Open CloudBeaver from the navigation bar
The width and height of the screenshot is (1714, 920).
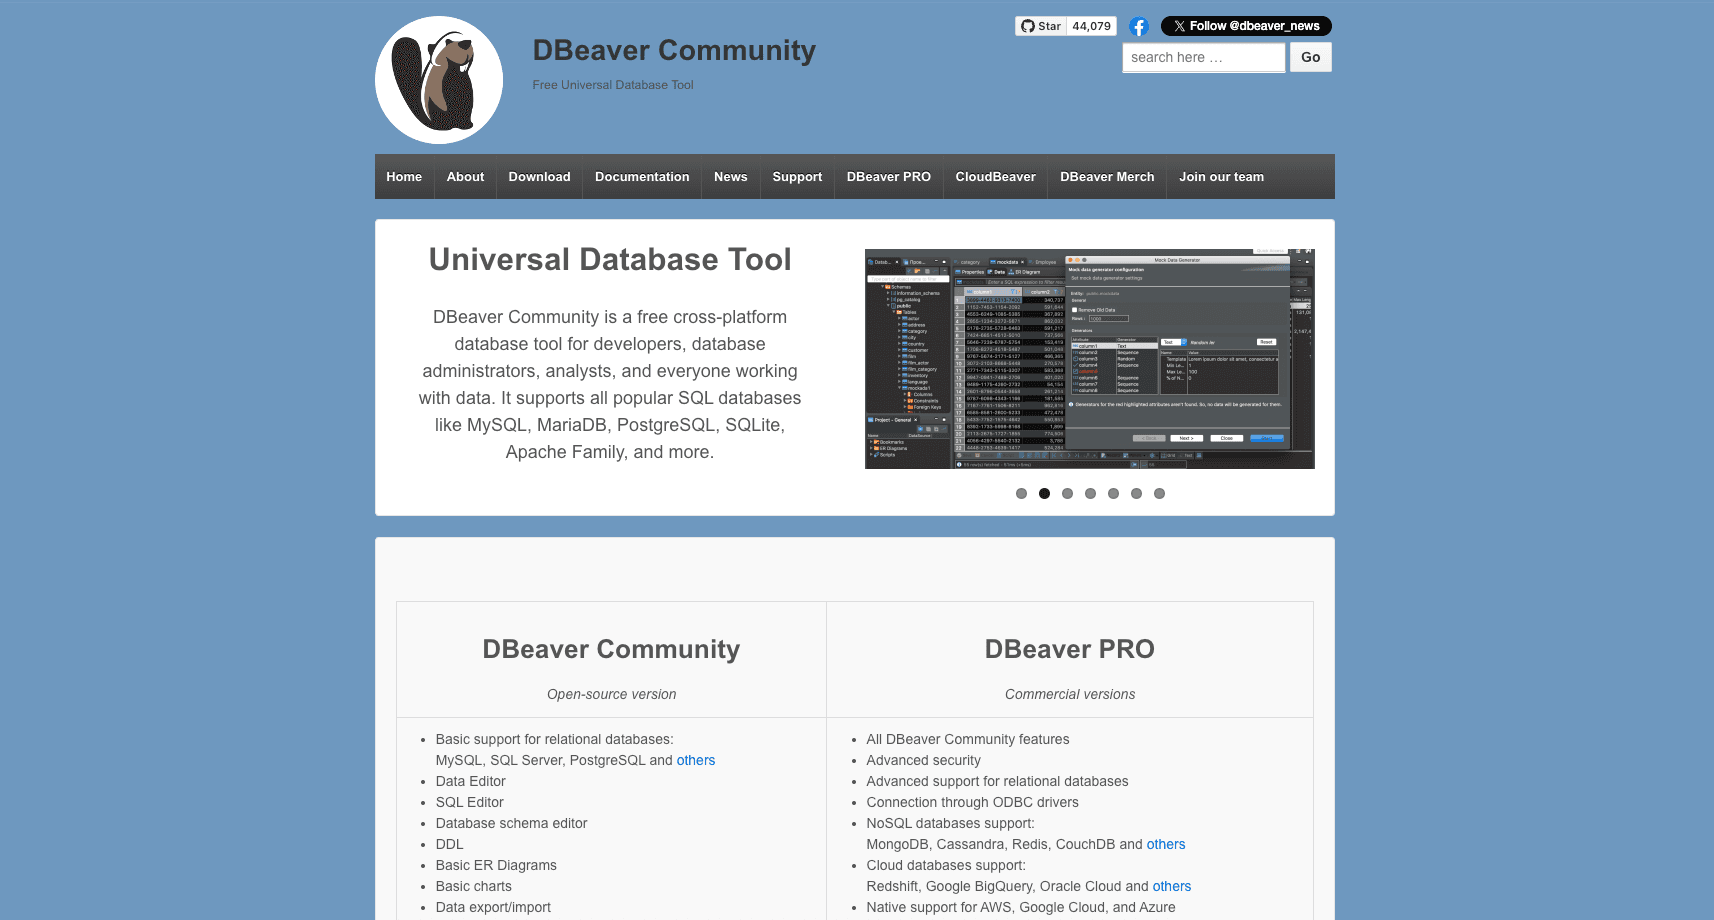pos(995,177)
